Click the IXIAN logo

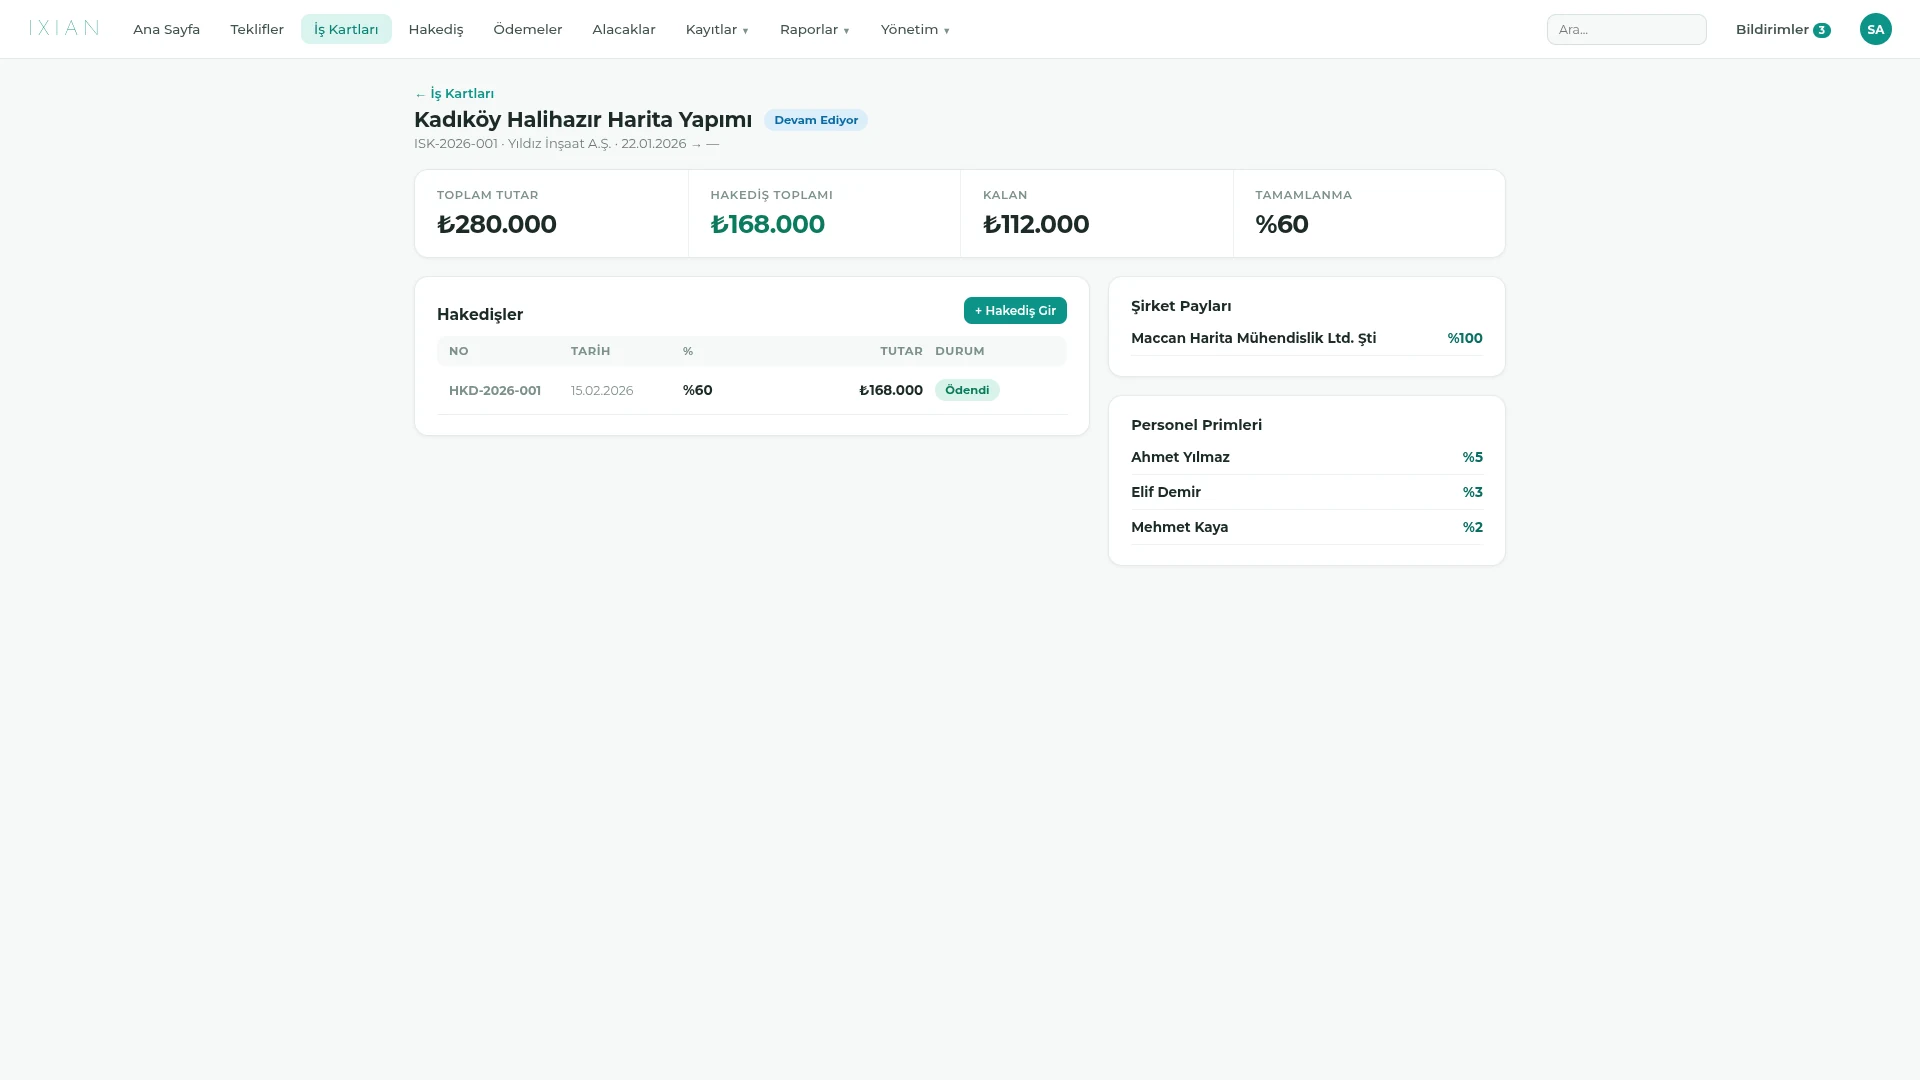pyautogui.click(x=64, y=28)
